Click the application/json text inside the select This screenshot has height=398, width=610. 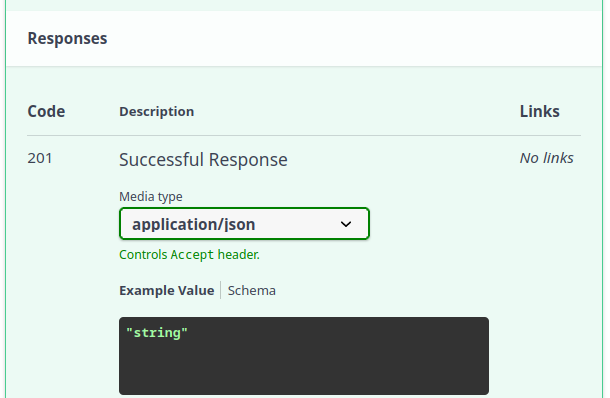pos(193,224)
